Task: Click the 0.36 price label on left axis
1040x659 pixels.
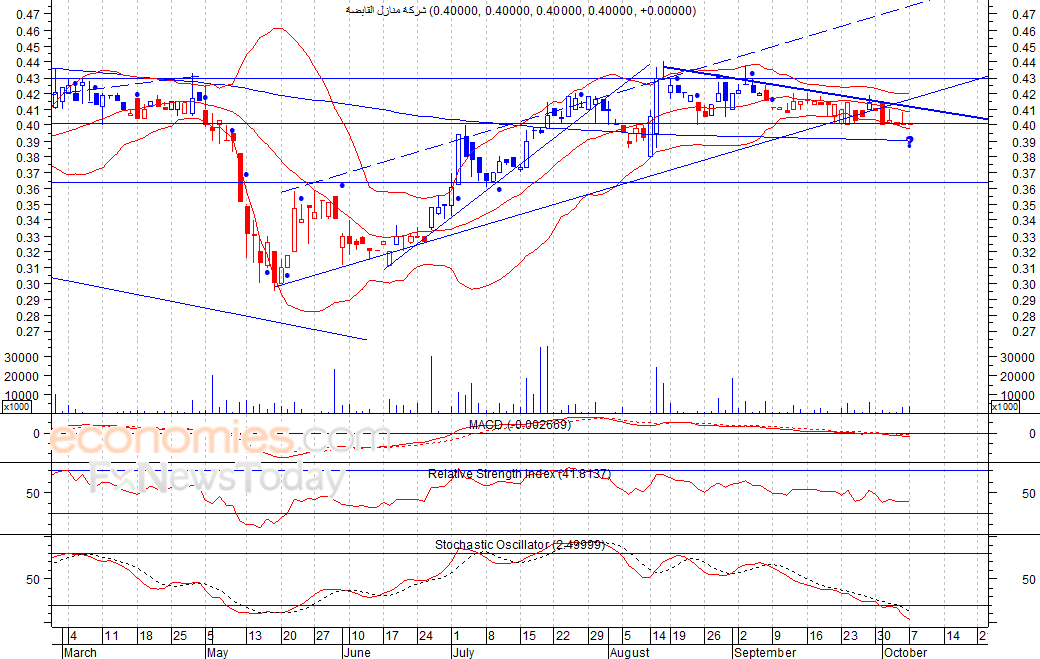Action: 27,190
